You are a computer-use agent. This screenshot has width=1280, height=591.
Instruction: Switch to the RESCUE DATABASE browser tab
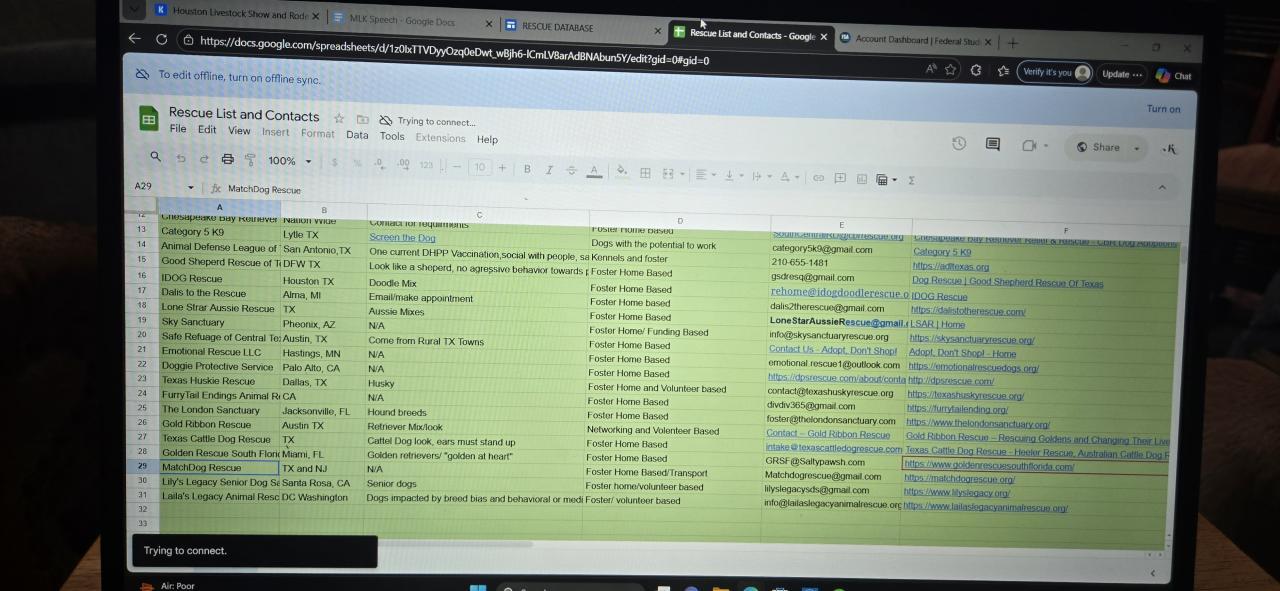[x=581, y=27]
